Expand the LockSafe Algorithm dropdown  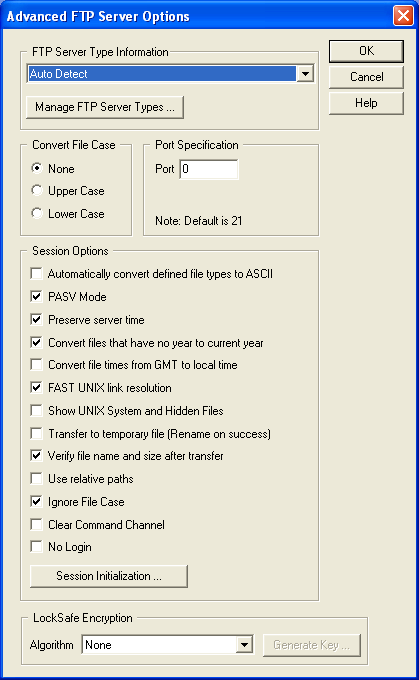pos(167,645)
